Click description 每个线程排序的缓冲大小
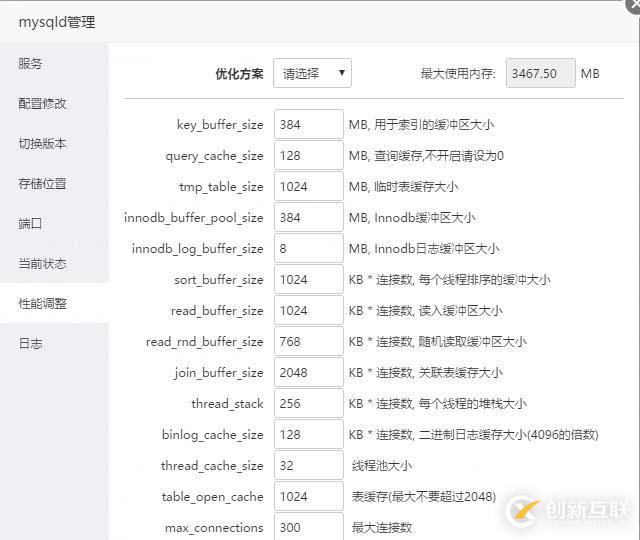Viewport: 640px width, 540px height. point(484,280)
